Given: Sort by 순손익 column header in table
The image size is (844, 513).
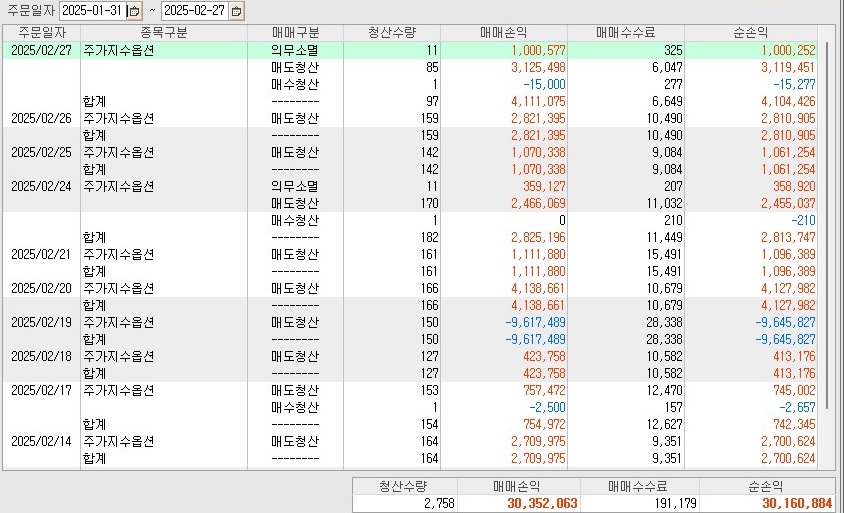Looking at the screenshot, I should pos(750,33).
